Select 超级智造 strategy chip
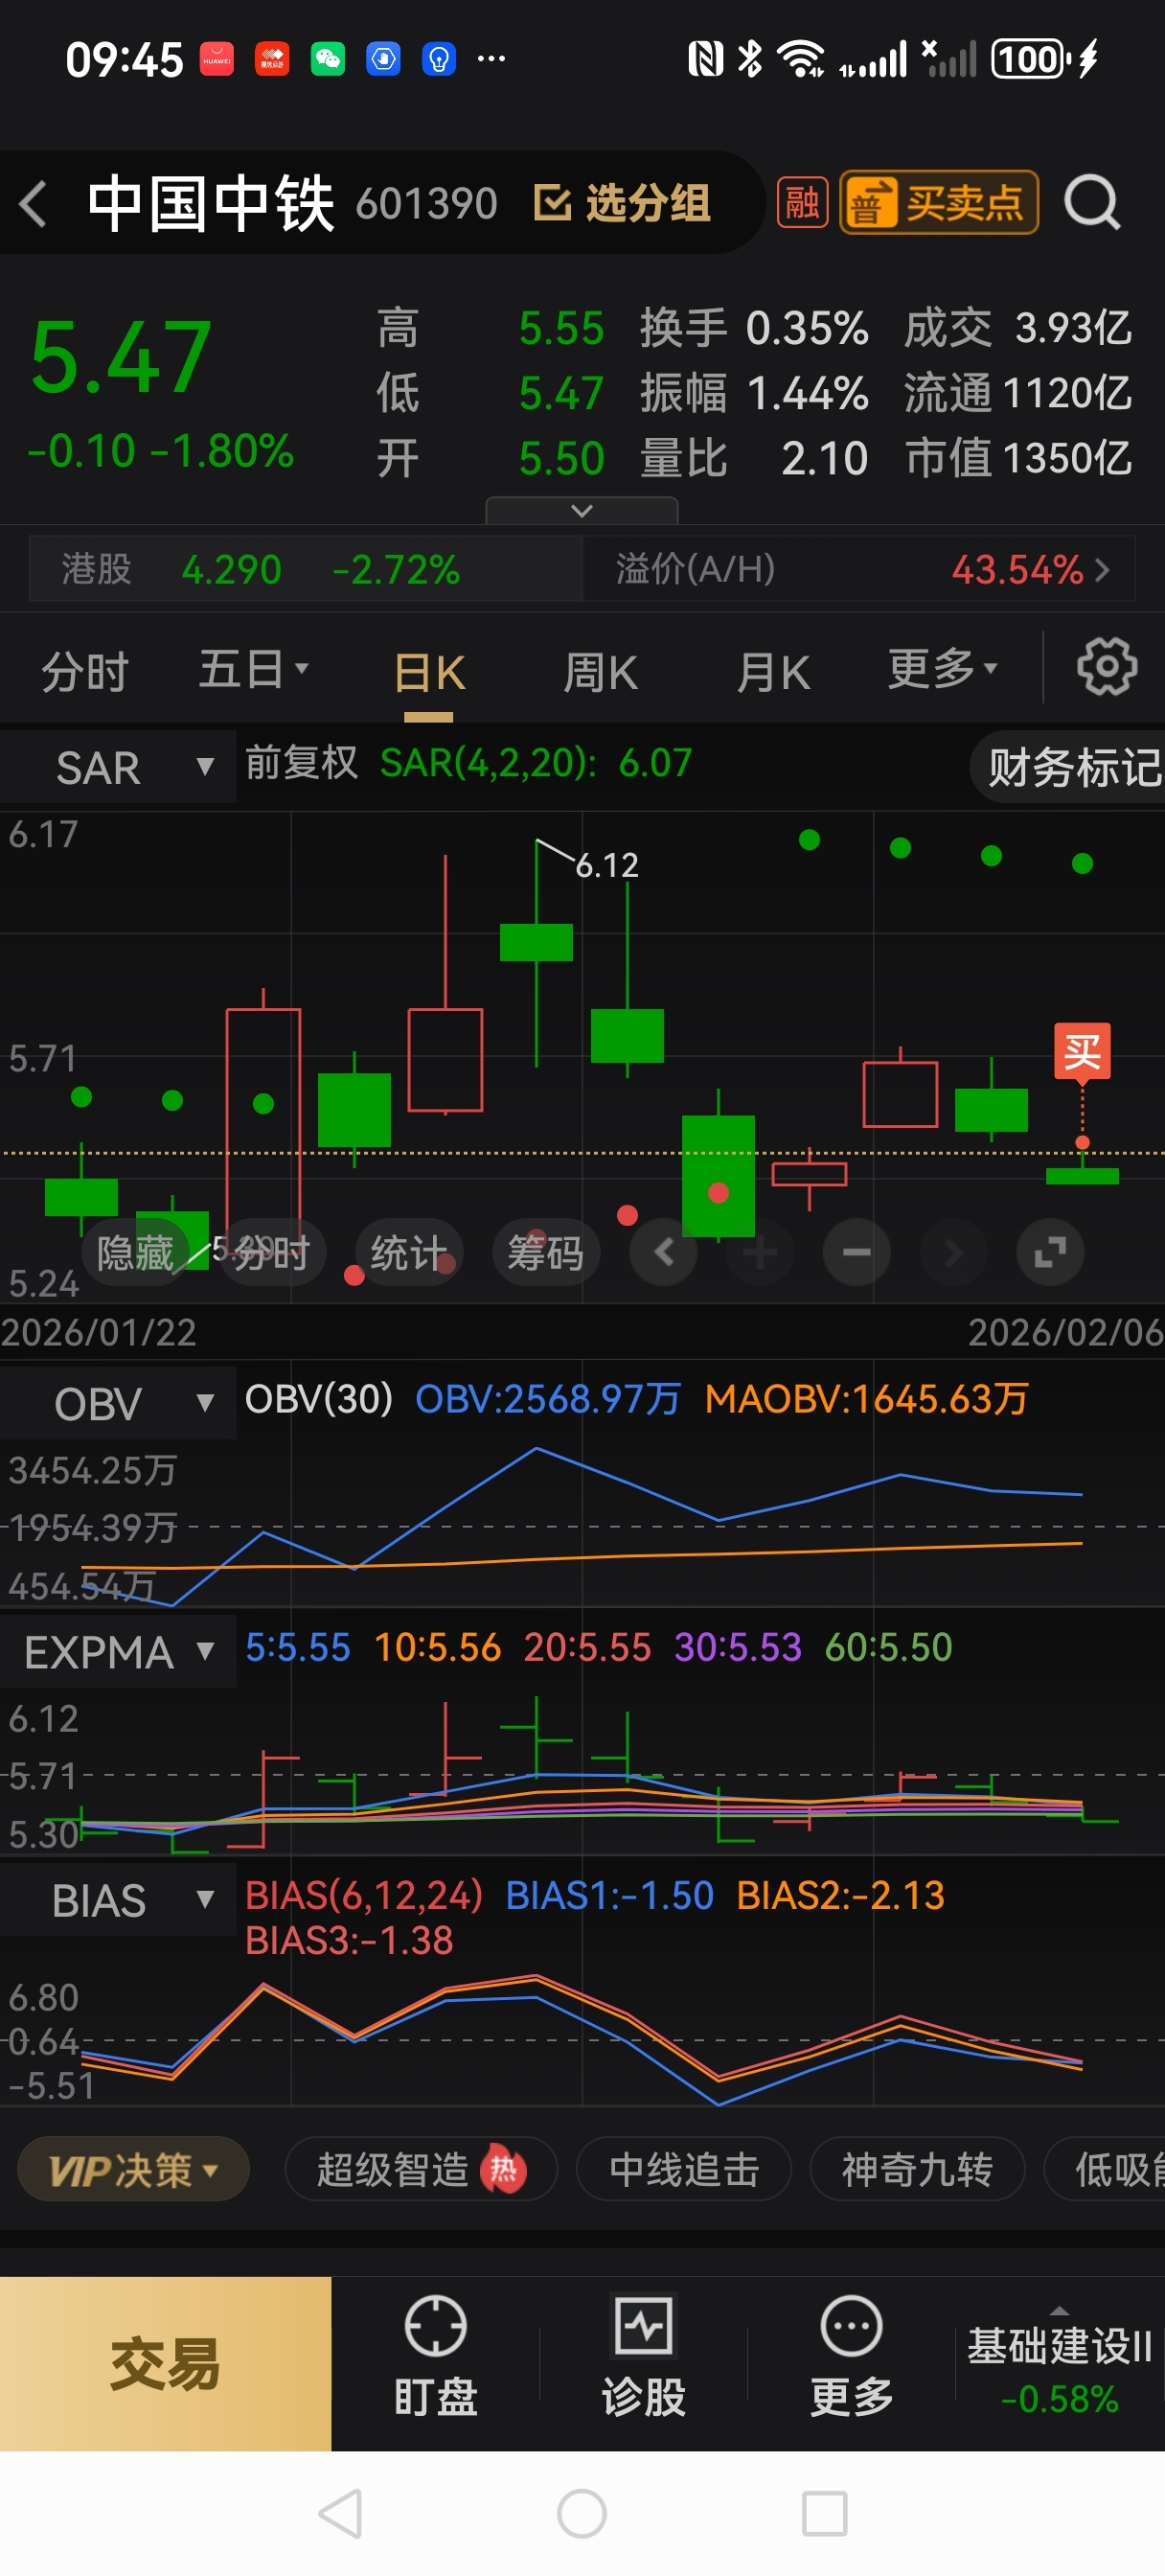This screenshot has width=1165, height=2576. tap(421, 2170)
